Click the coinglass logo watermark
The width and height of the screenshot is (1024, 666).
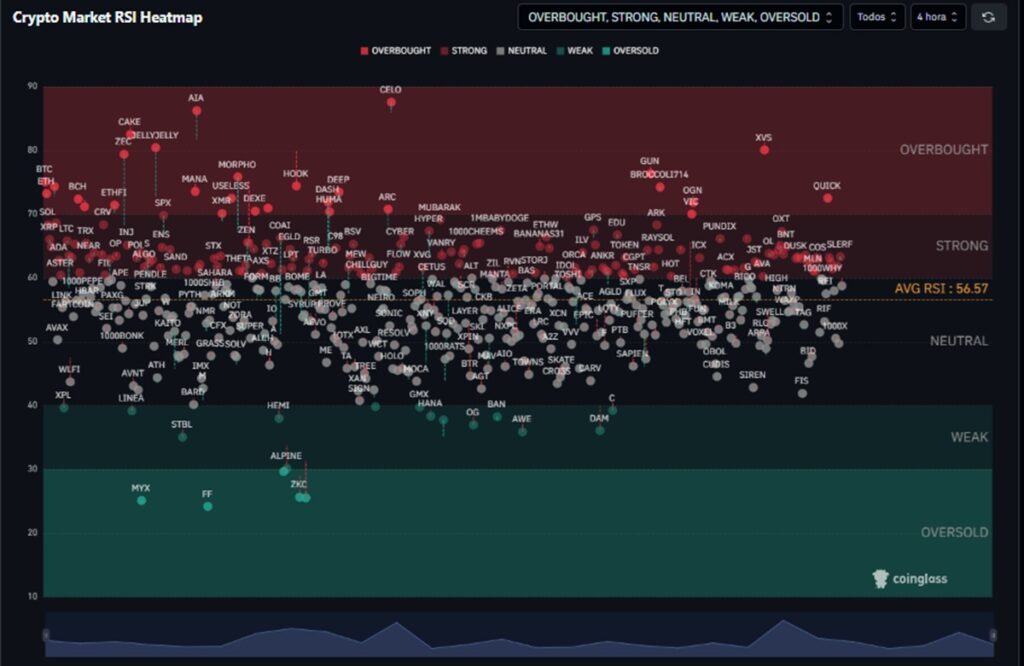(x=909, y=578)
